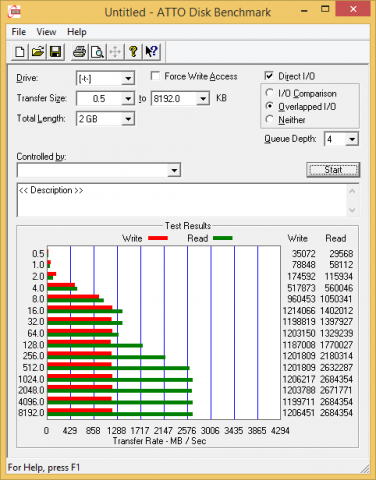Uncheck the Direct I/O checkbox

coord(269,76)
